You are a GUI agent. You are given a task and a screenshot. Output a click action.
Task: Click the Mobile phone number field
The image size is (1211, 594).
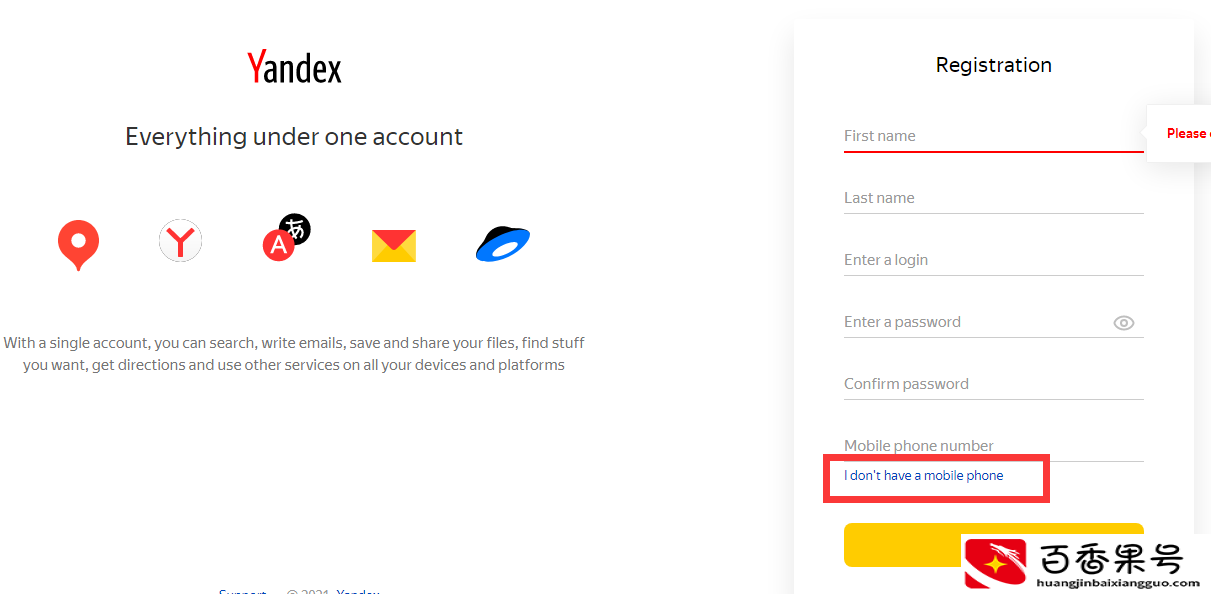pos(993,446)
